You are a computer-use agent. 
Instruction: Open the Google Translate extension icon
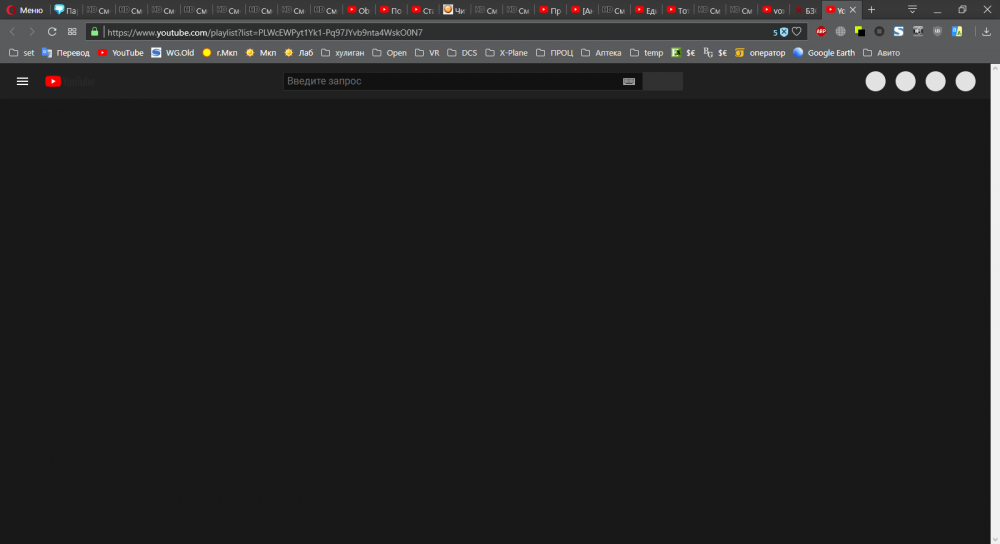click(x=957, y=31)
